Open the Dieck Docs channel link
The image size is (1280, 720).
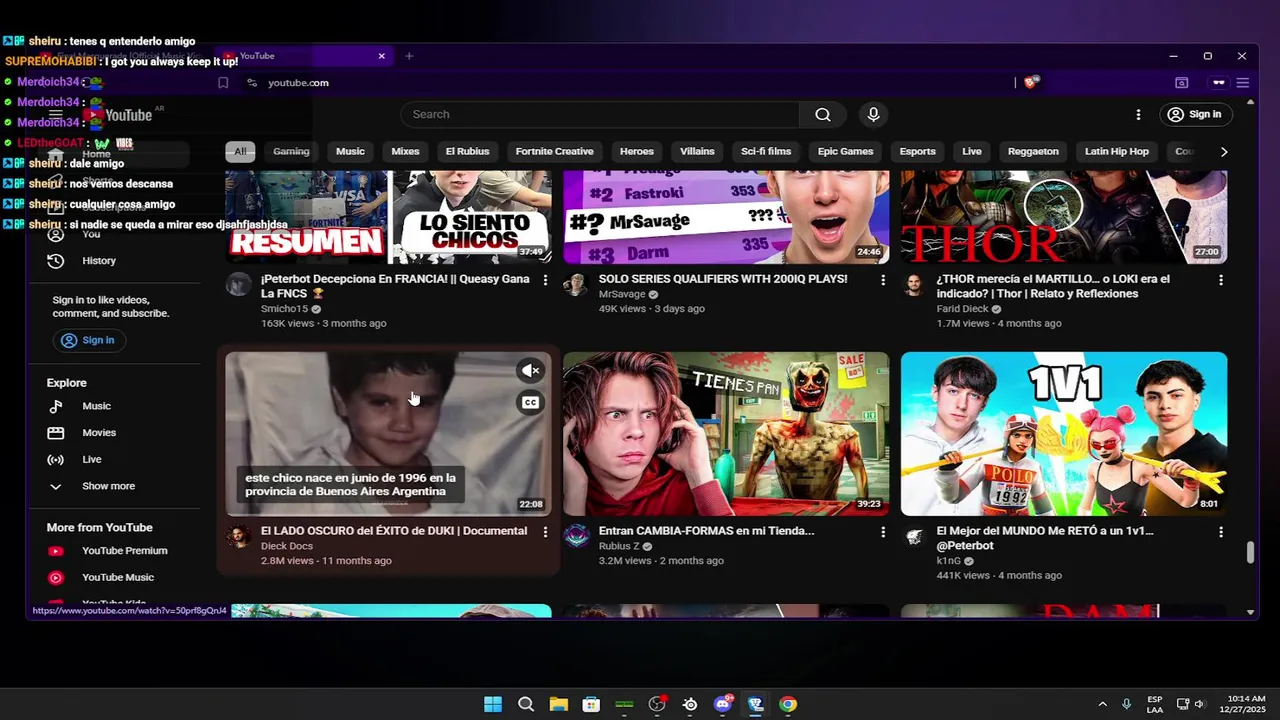(x=287, y=546)
